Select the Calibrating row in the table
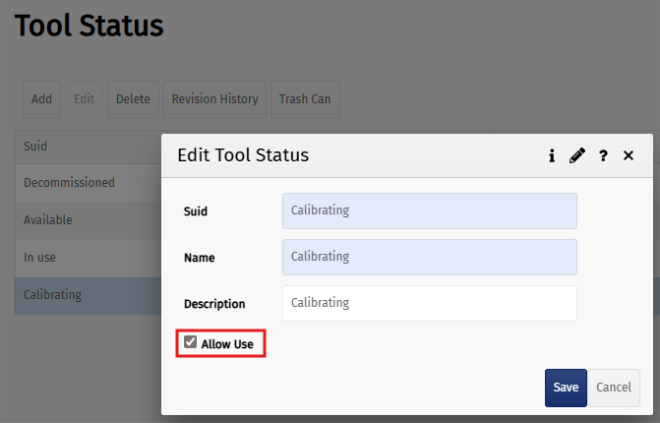The width and height of the screenshot is (660, 423). [x=53, y=295]
